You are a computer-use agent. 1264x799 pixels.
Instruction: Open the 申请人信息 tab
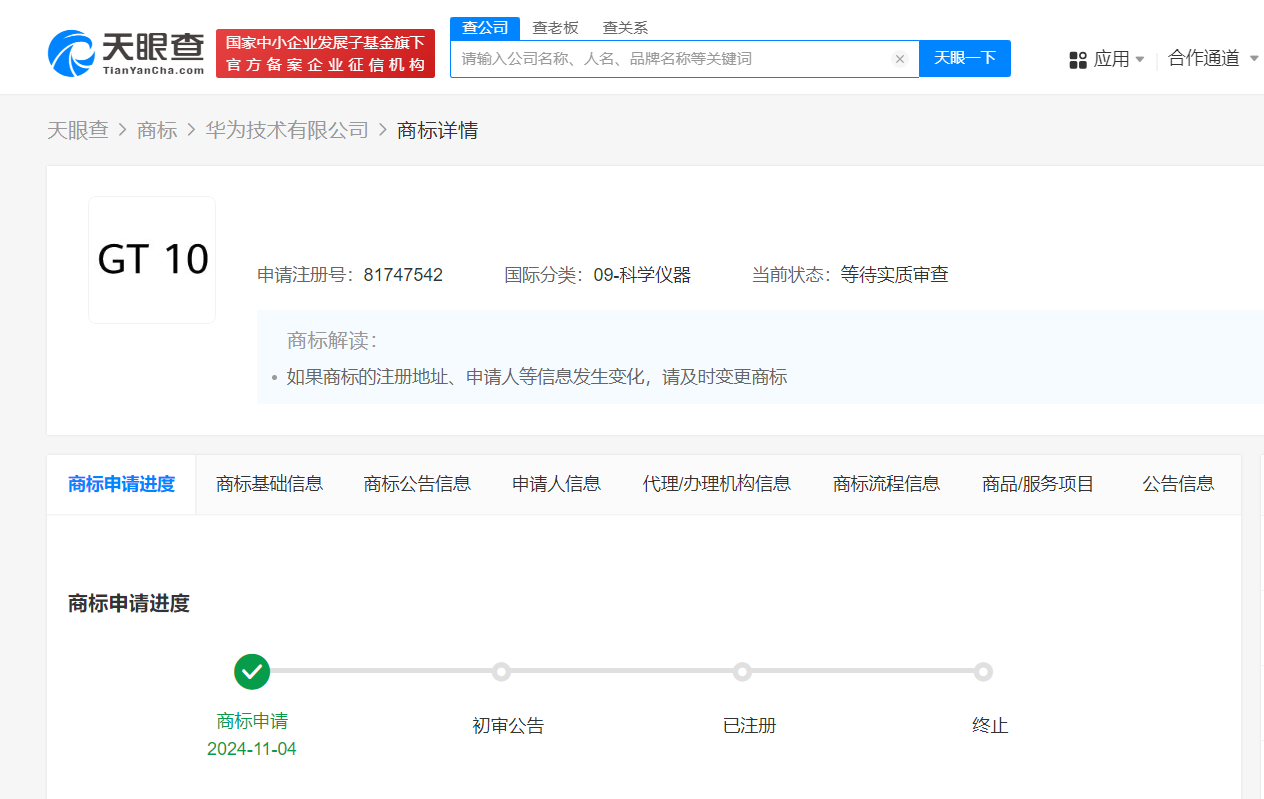coord(556,484)
